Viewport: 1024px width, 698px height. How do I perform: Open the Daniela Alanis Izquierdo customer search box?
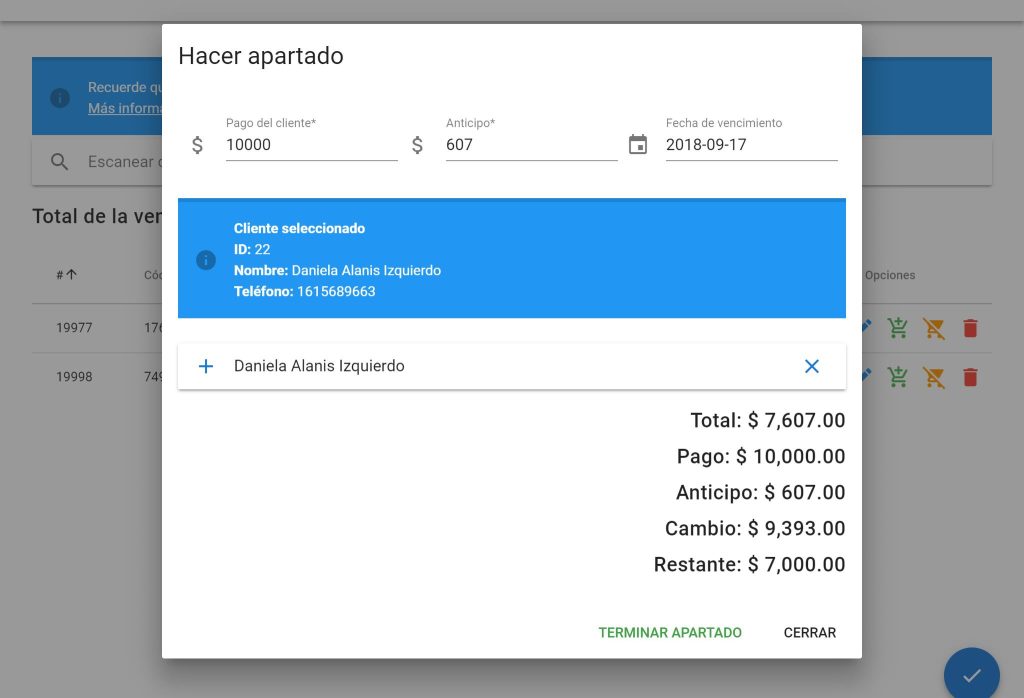510,366
